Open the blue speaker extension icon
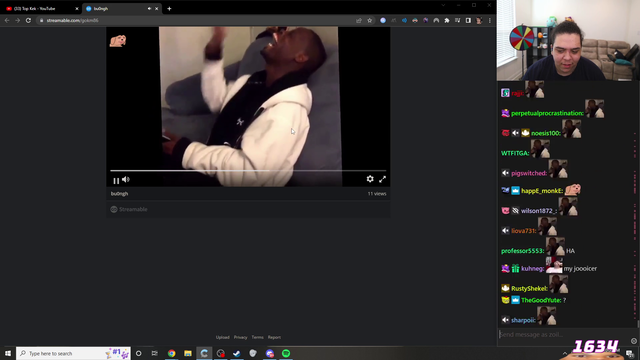This screenshot has width=640, height=360. [404, 20]
